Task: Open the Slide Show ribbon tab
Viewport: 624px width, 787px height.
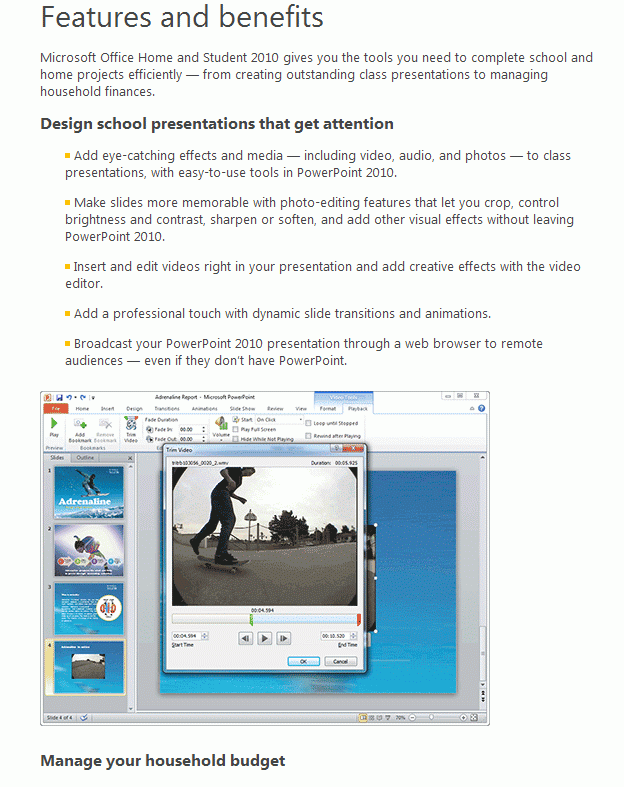Action: point(242,409)
